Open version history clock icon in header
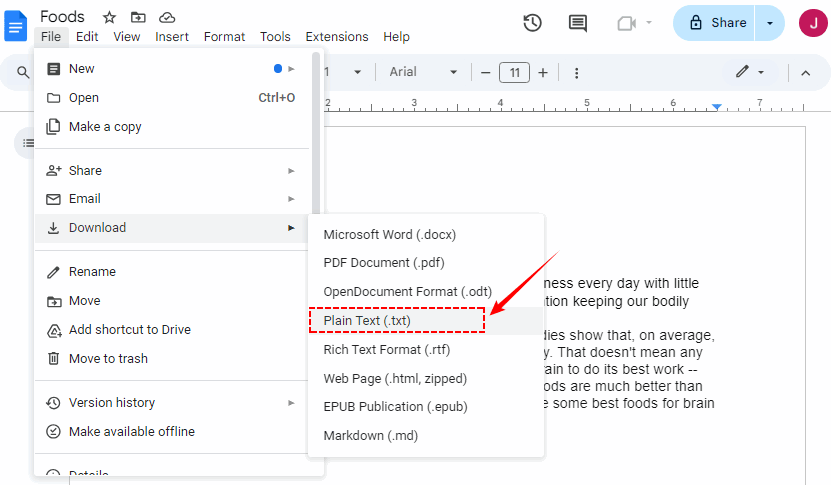This screenshot has height=485, width=831. click(x=532, y=23)
